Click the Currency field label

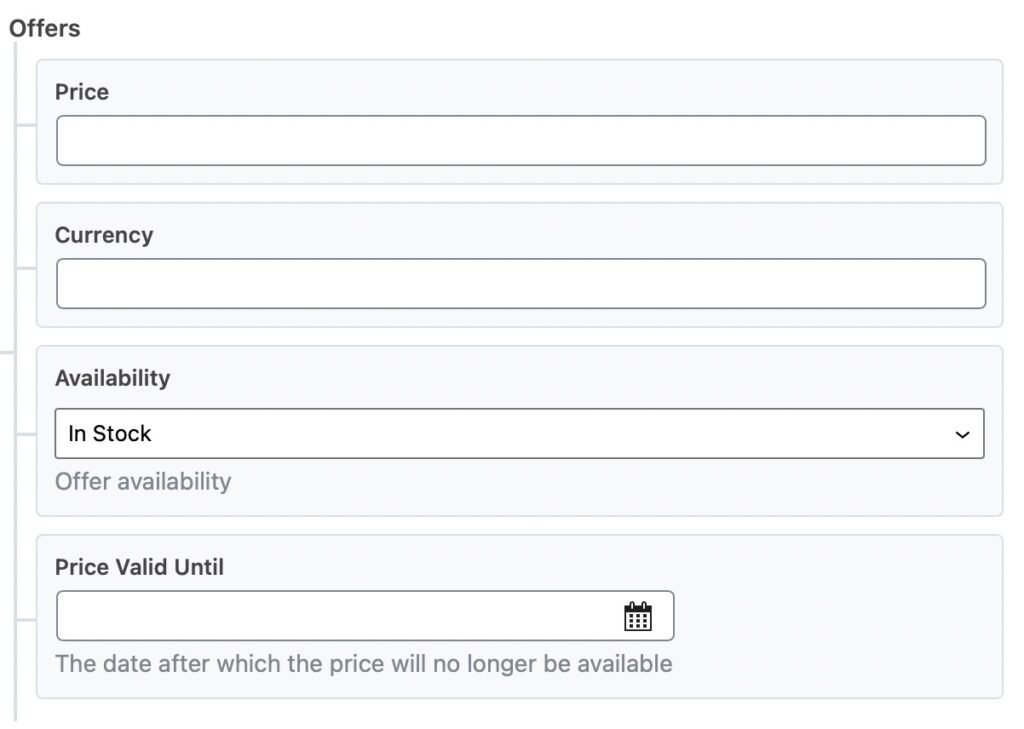104,235
